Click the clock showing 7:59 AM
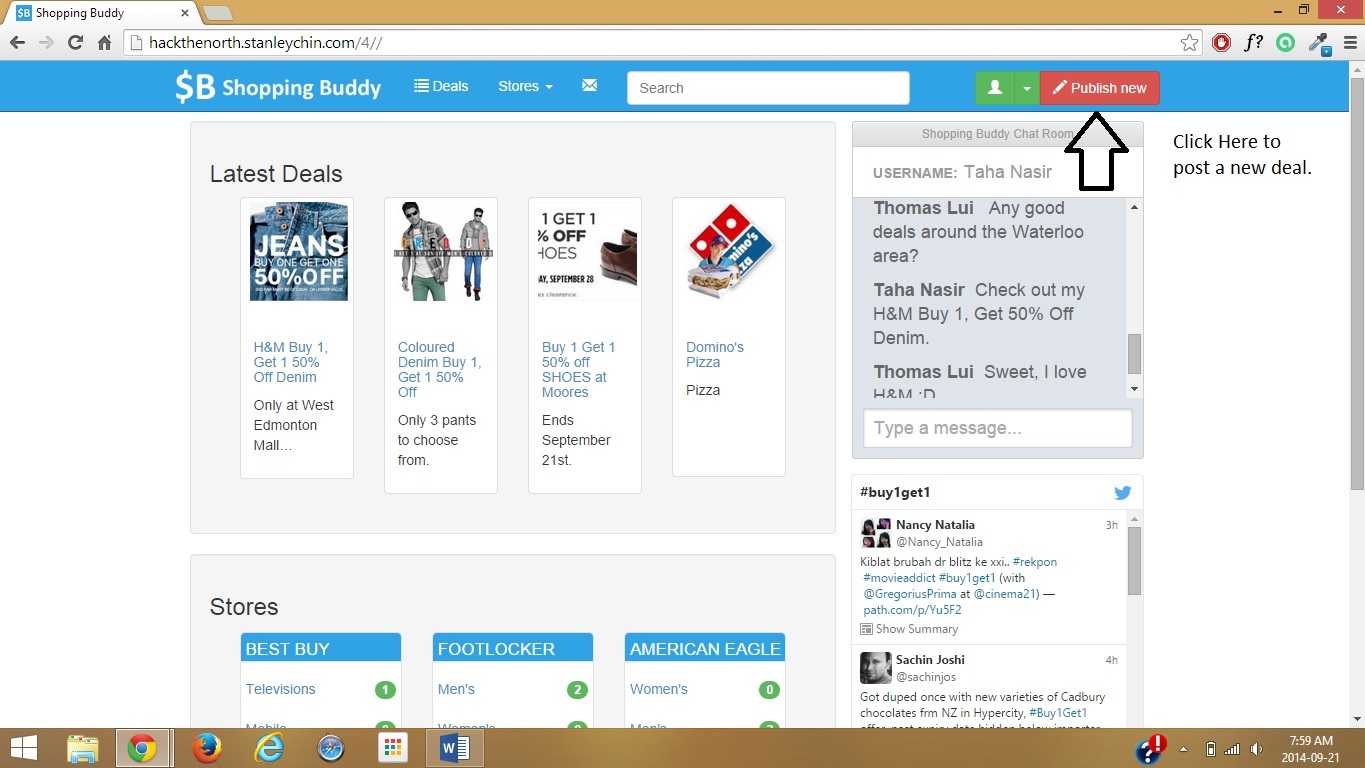 tap(1310, 741)
